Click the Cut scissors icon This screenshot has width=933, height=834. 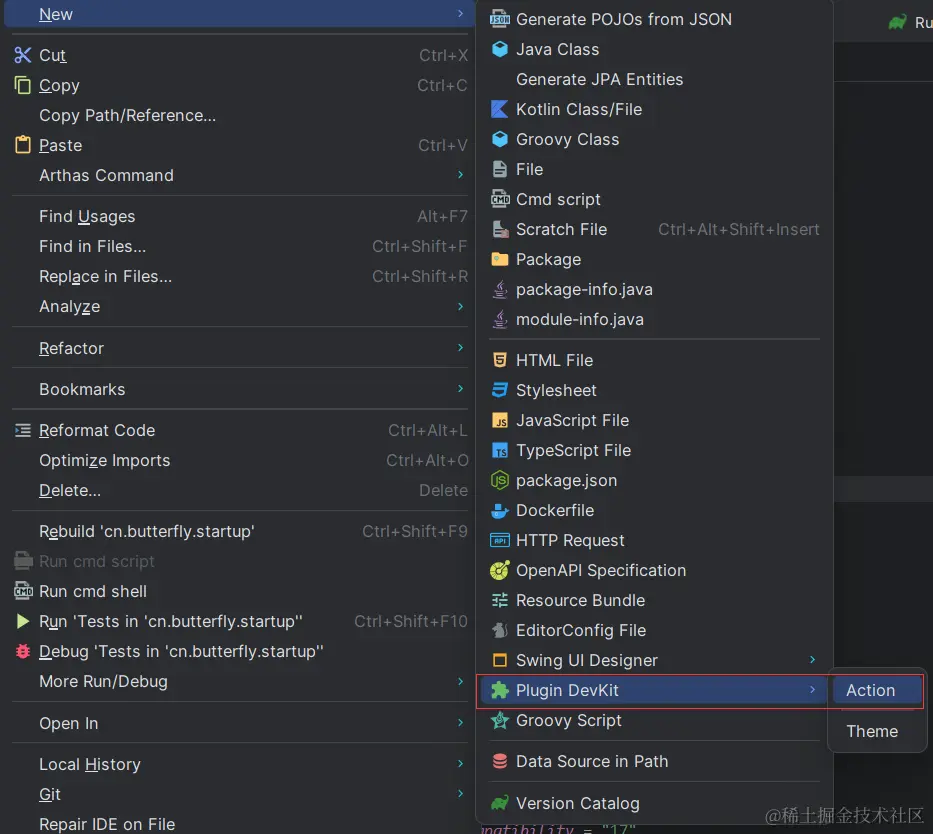(23, 55)
